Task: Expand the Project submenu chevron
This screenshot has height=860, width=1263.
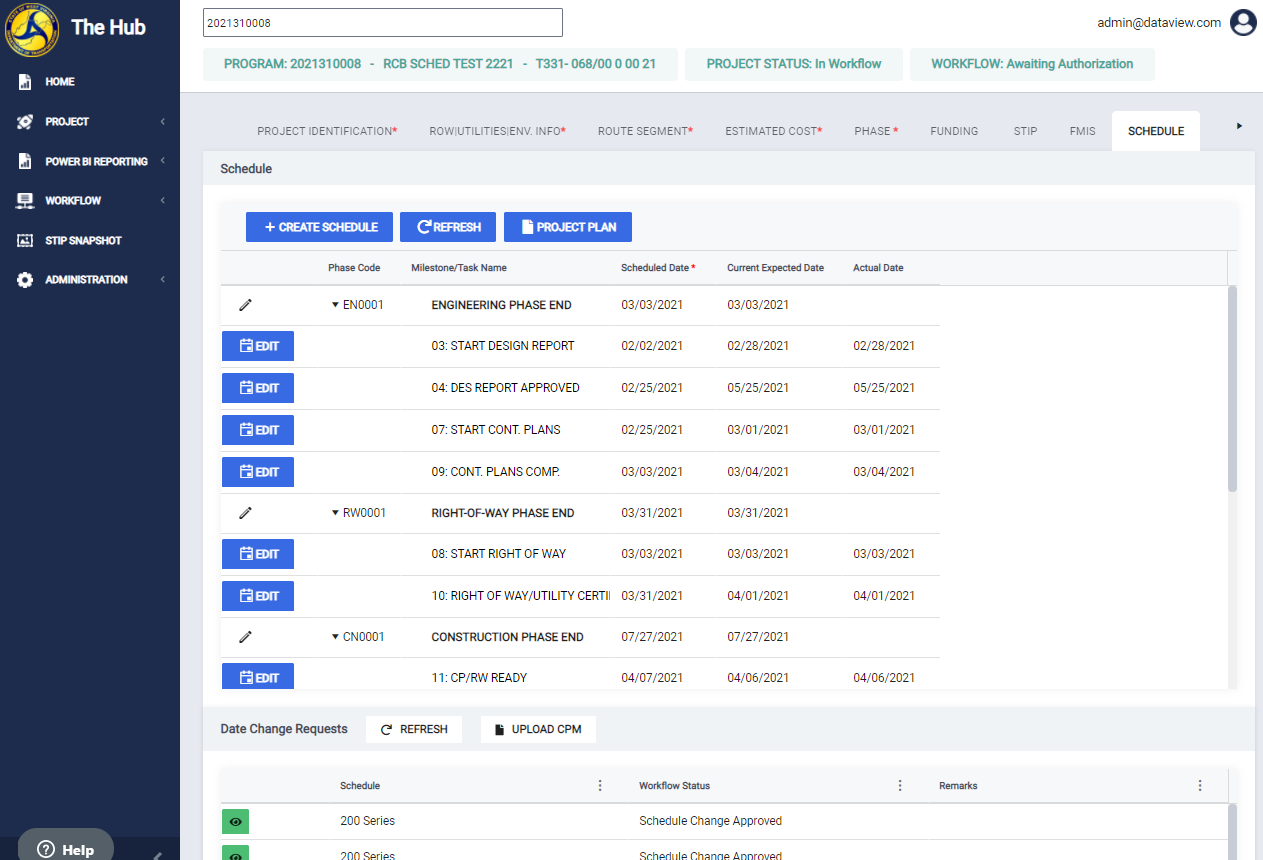Action: 162,122
